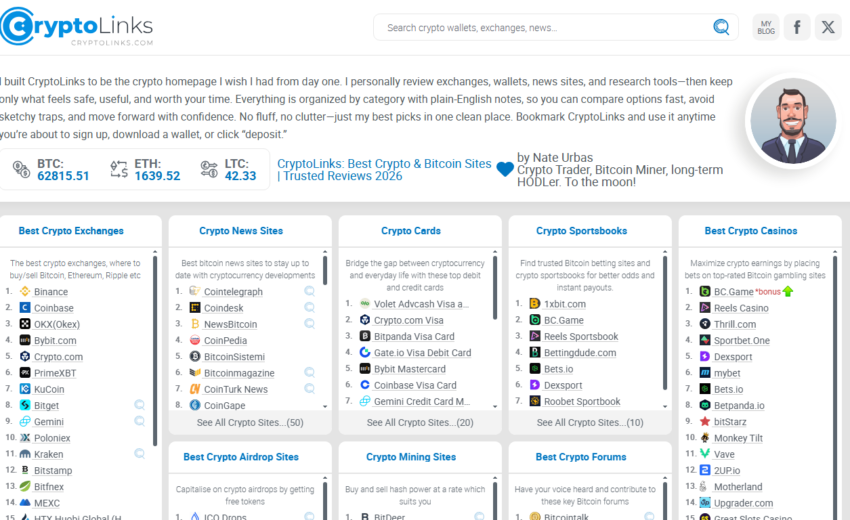Click the BTC price coins icon
This screenshot has height=520, width=850.
[22, 169]
